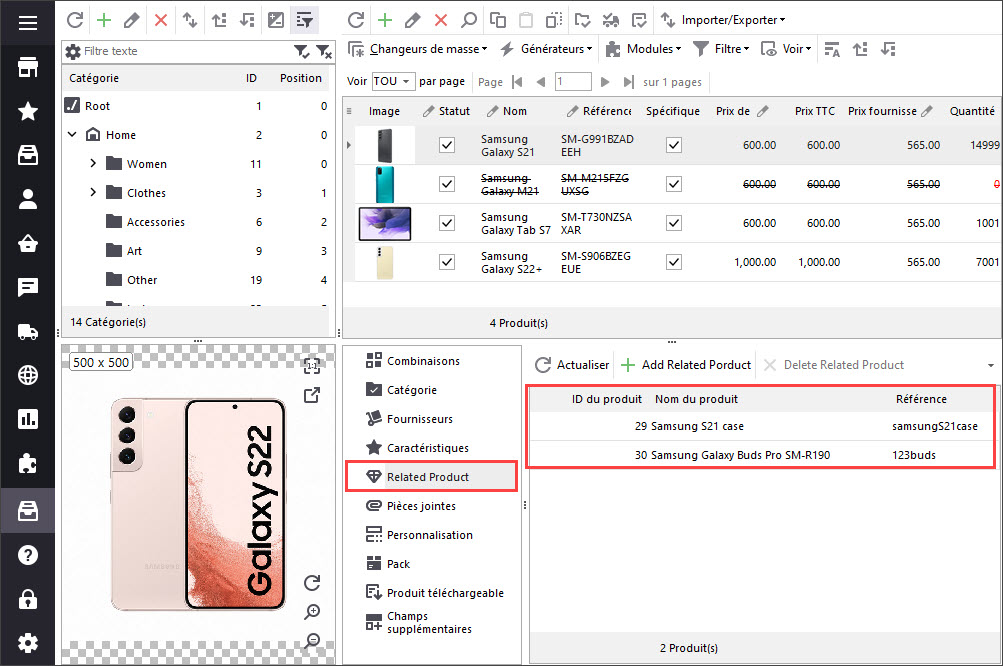Add a new product with plus icon
Image resolution: width=1003 pixels, height=666 pixels.
(x=384, y=20)
